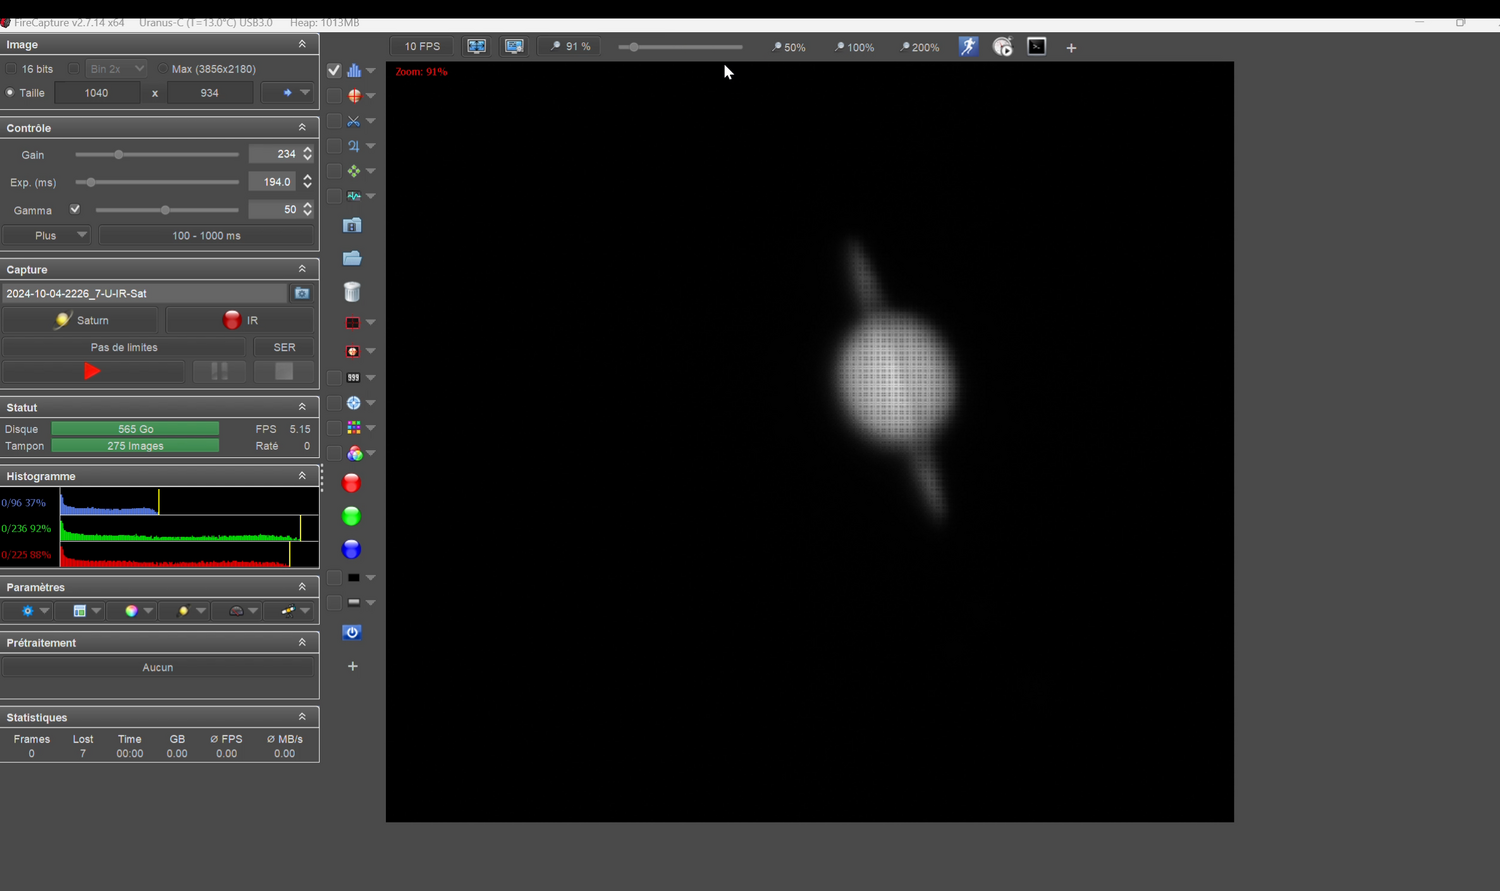Click the IR filter button
Image resolution: width=1500 pixels, height=891 pixels.
coord(240,320)
